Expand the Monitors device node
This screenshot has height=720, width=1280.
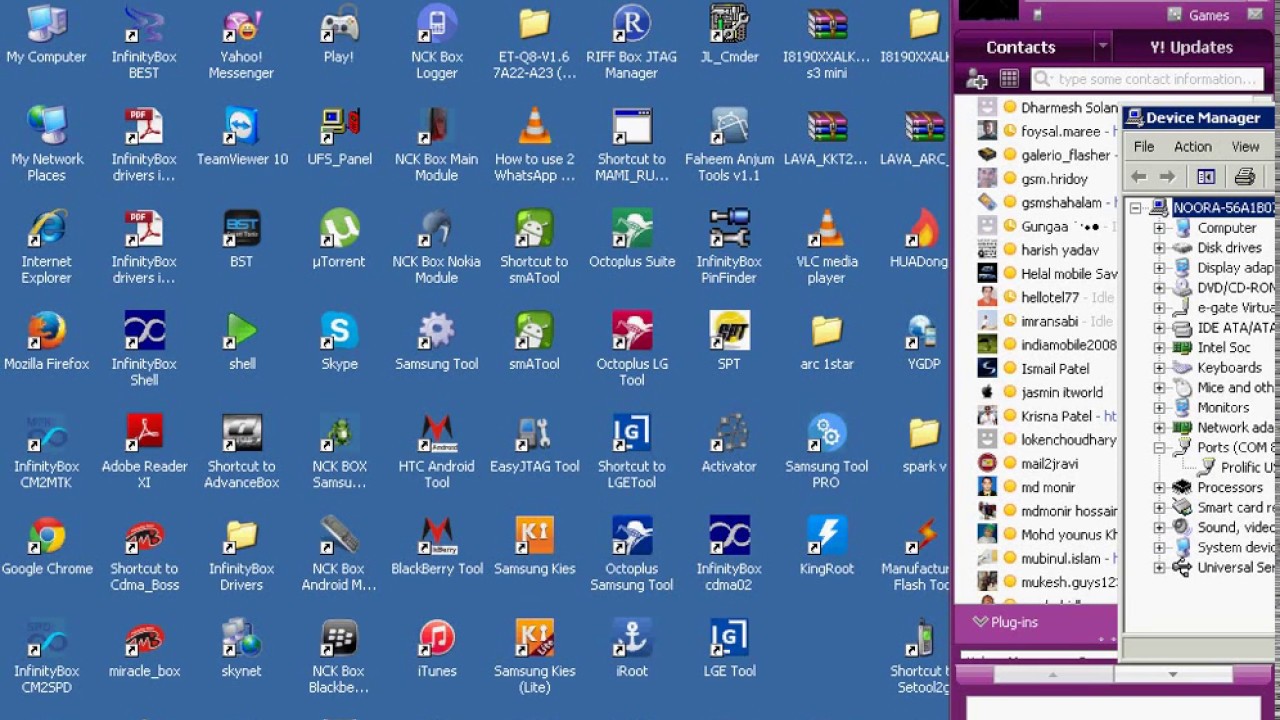[x=1159, y=408]
